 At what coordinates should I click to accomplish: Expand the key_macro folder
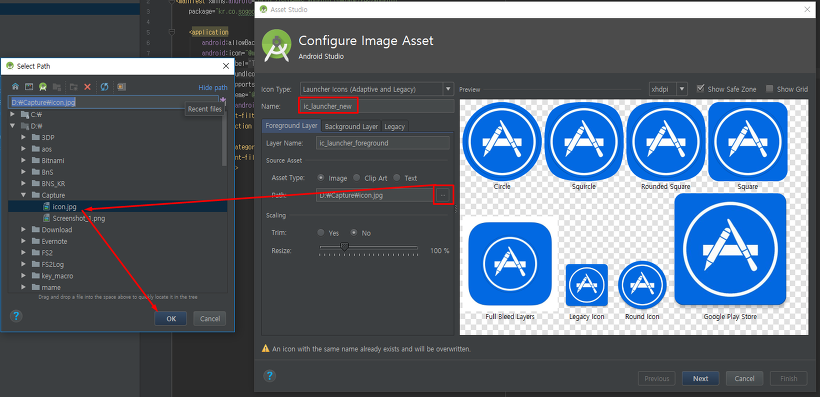point(24,276)
